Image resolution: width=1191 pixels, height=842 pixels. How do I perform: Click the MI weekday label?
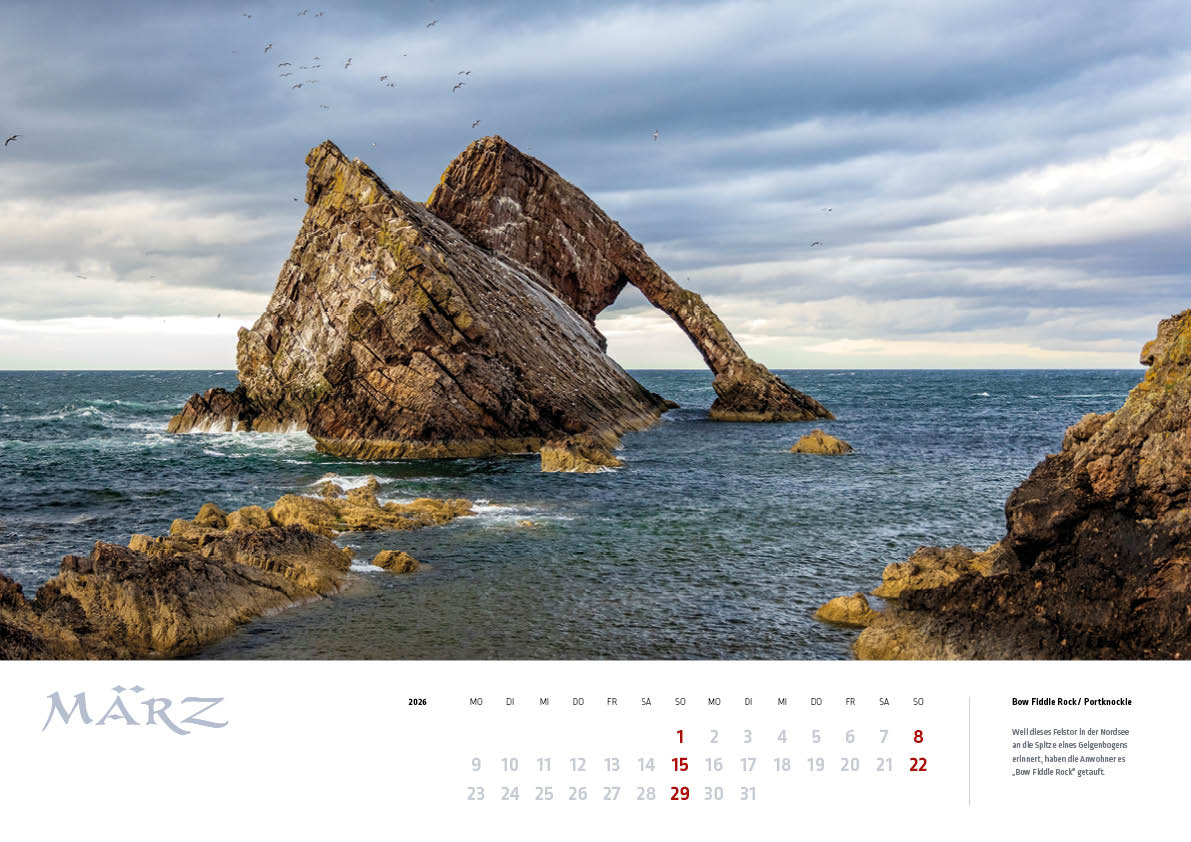(544, 702)
